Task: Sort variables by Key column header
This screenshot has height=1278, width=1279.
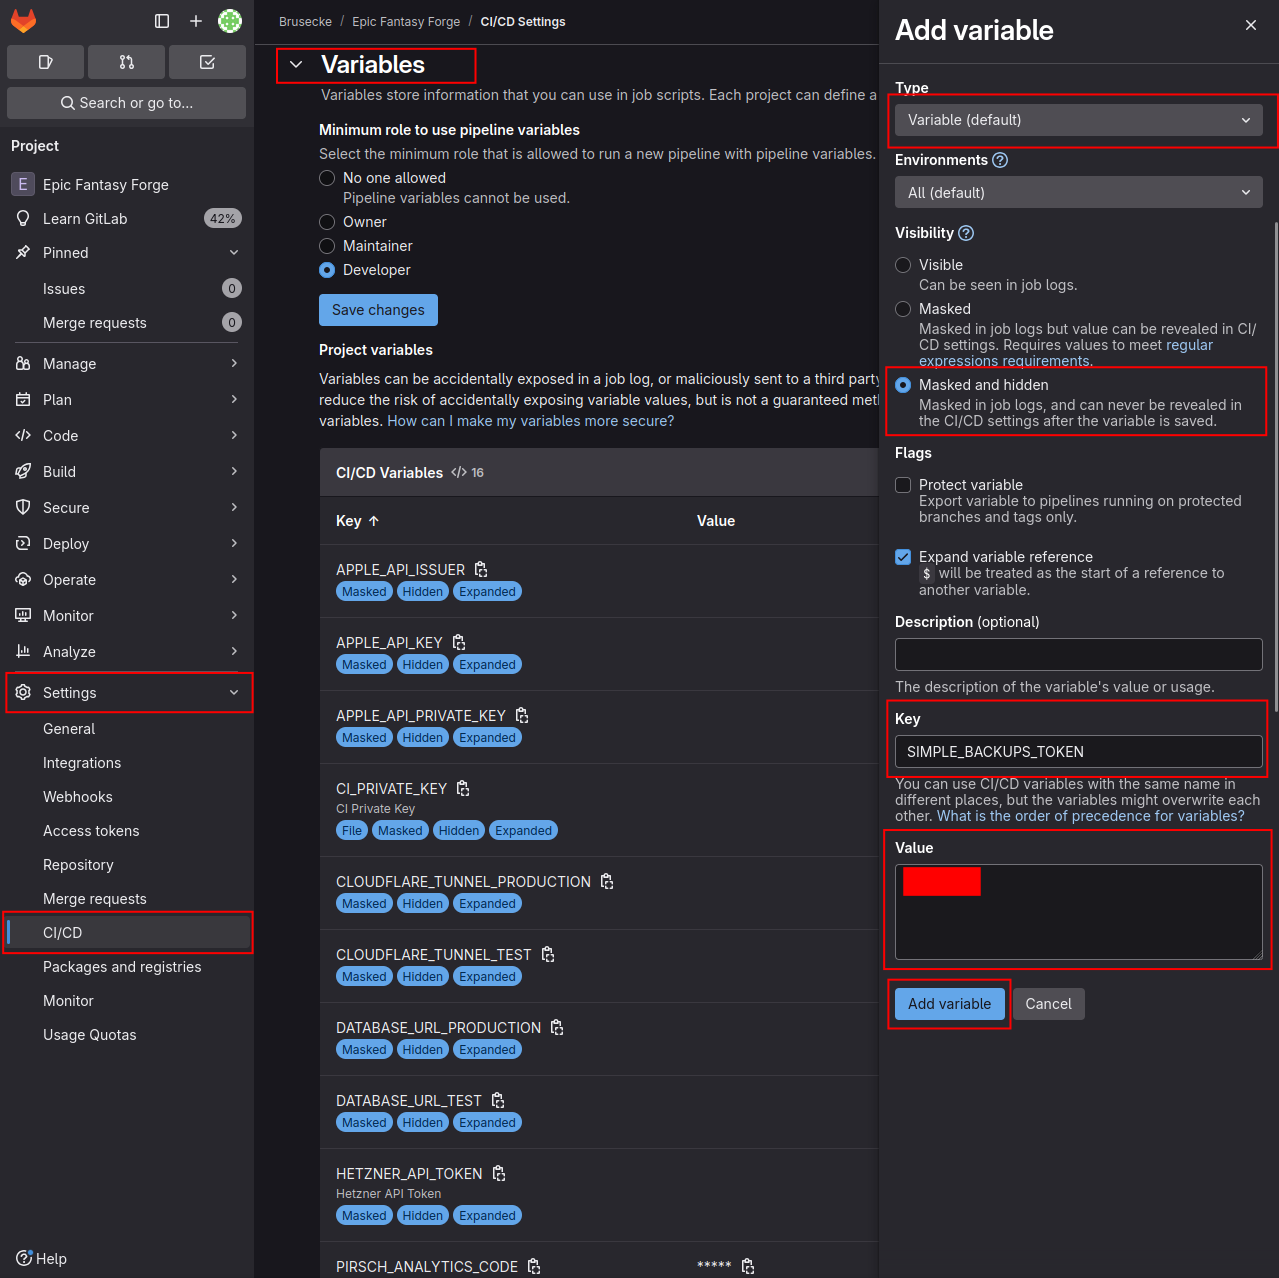Action: 358,521
